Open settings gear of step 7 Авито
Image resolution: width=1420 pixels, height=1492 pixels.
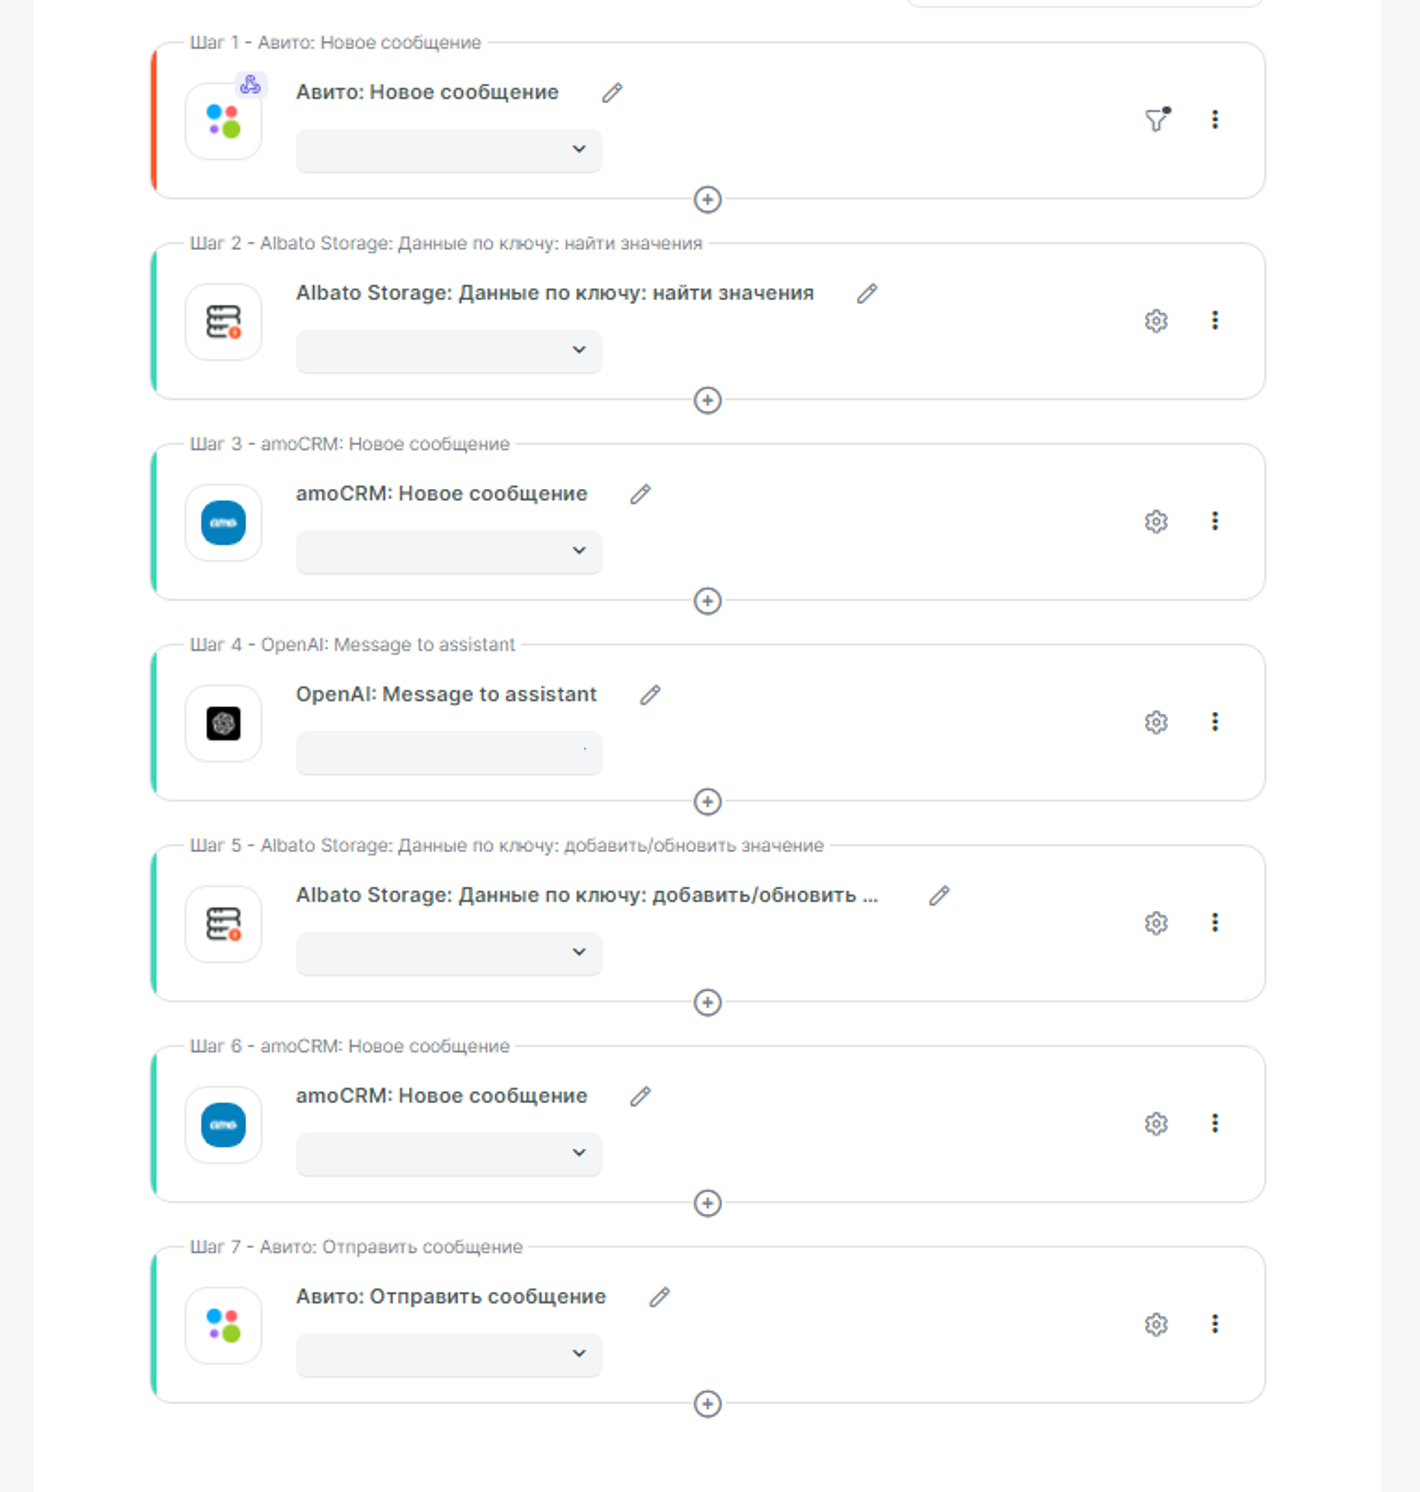click(x=1156, y=1324)
